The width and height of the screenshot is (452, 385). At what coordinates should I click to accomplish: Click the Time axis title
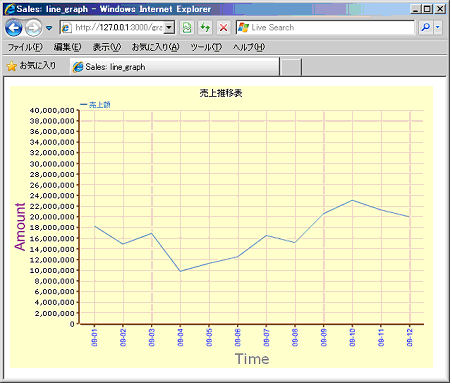(252, 359)
